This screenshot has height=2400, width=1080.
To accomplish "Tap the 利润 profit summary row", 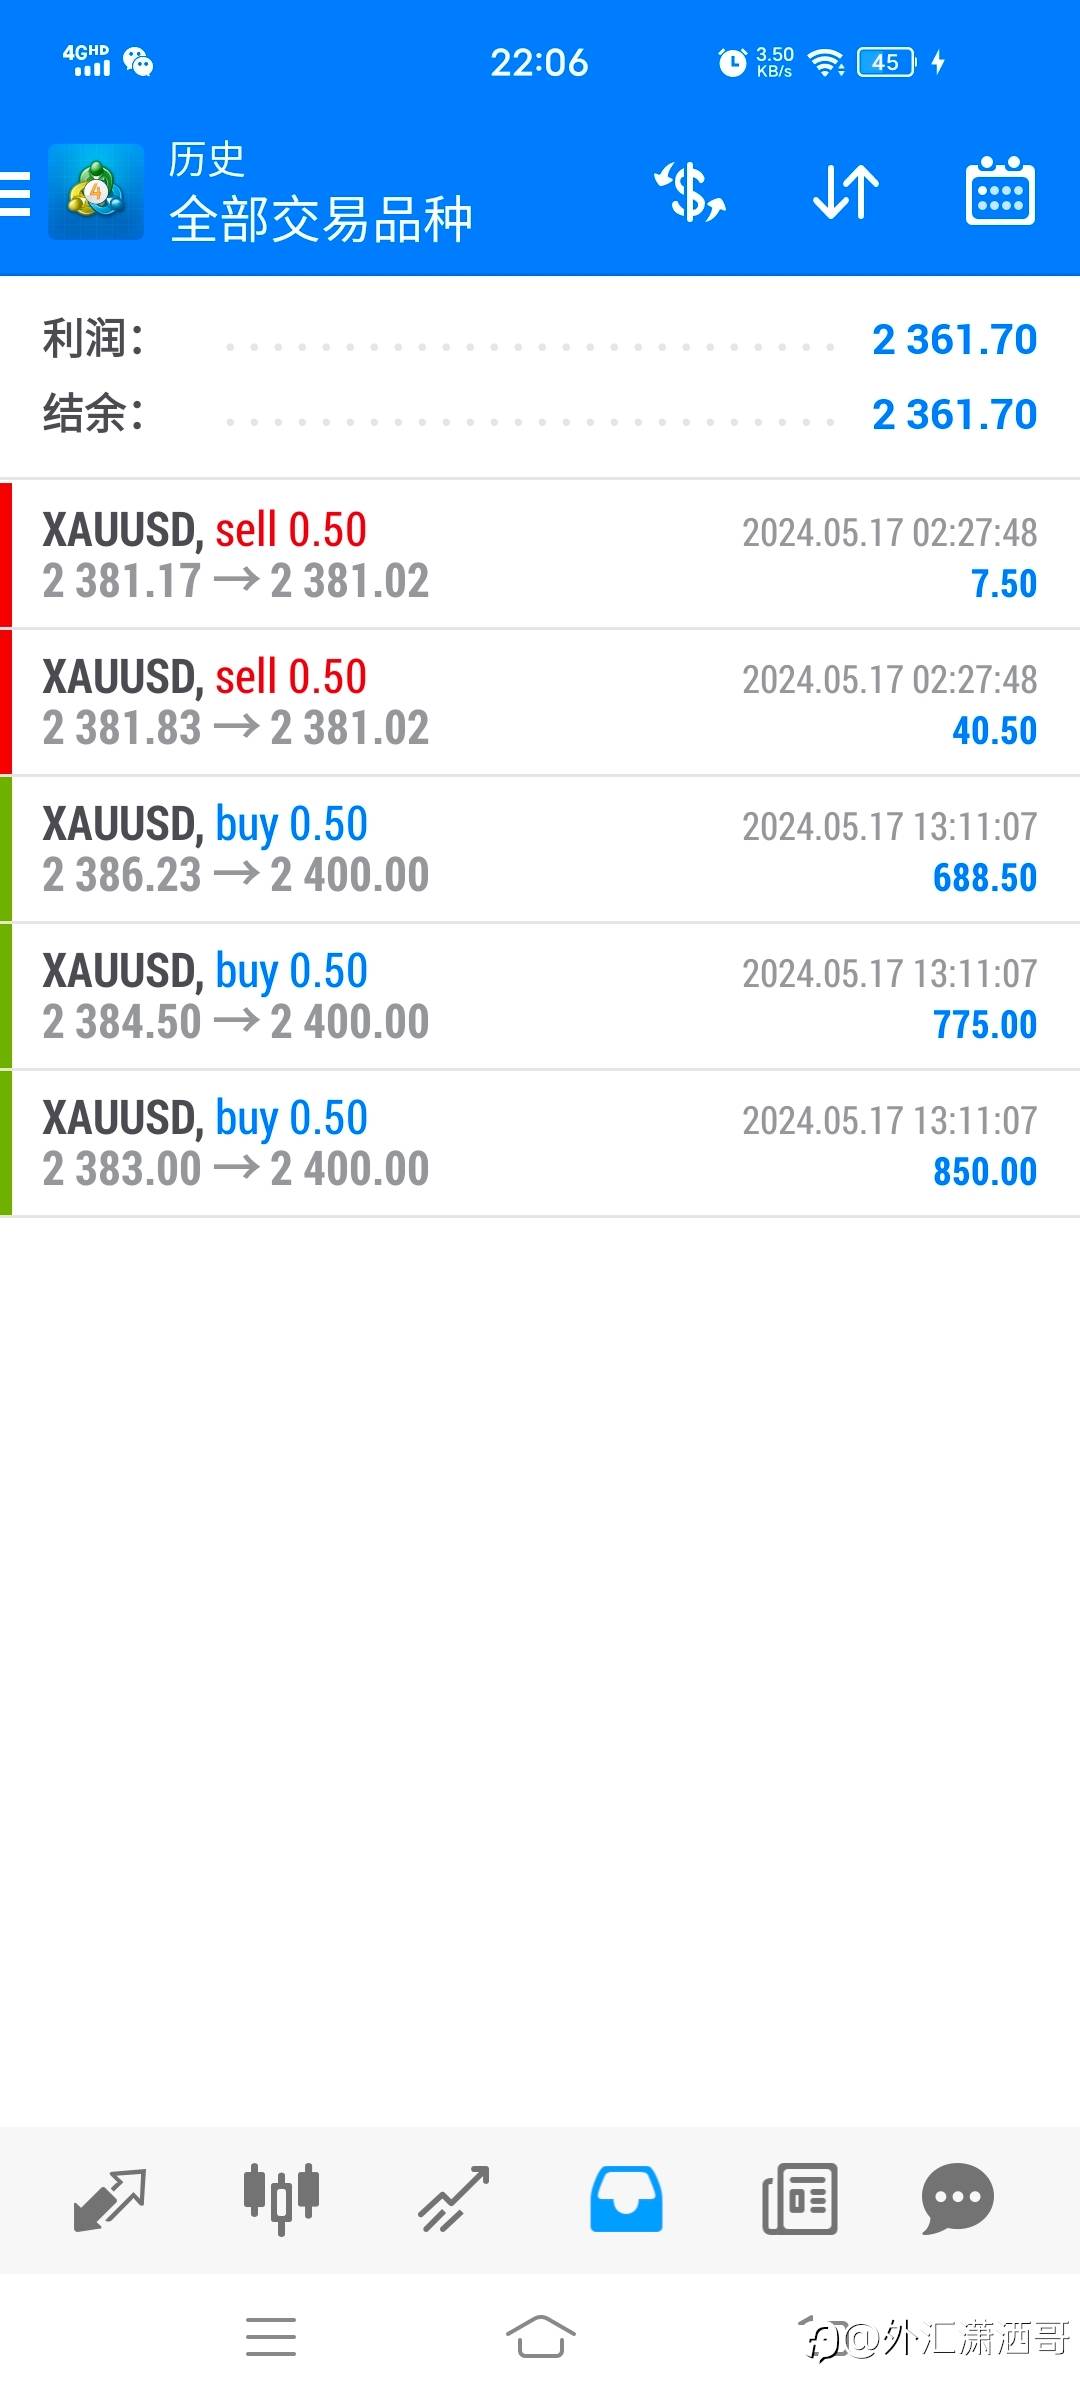I will point(540,340).
